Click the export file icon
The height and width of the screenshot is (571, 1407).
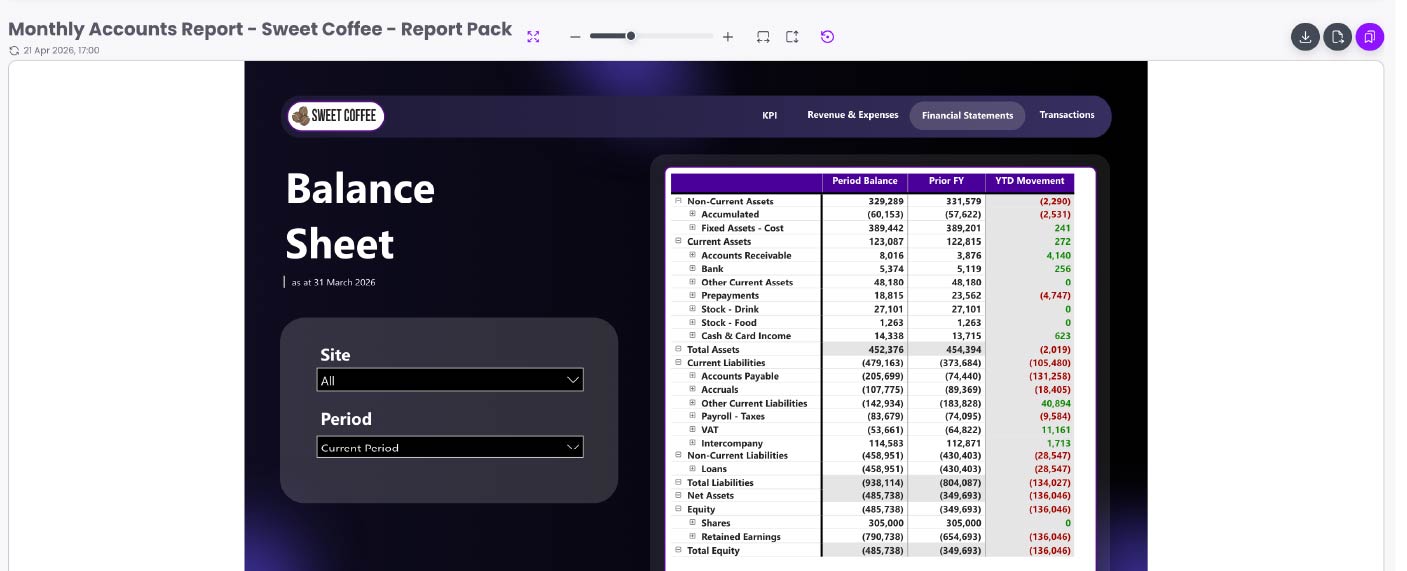pos(1337,37)
